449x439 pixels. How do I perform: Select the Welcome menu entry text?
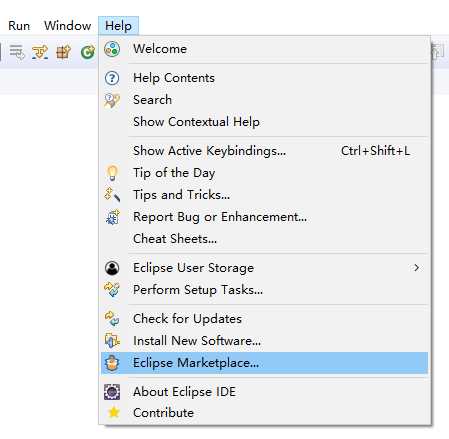point(160,49)
